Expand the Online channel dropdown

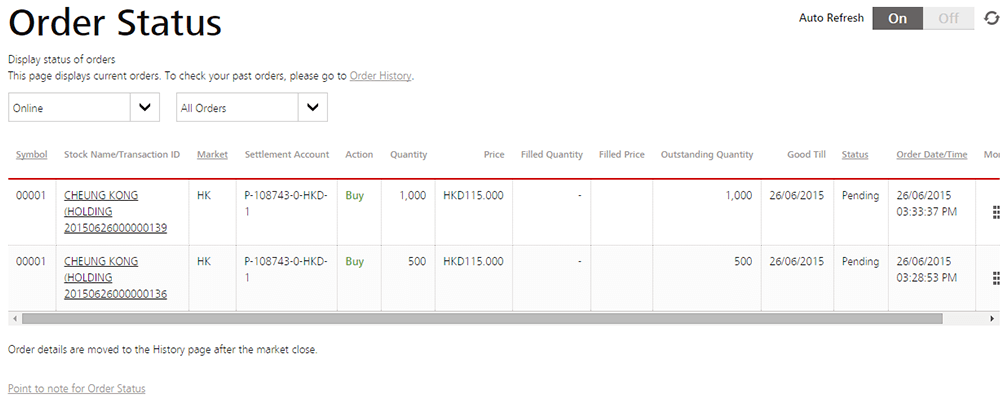[x=145, y=107]
